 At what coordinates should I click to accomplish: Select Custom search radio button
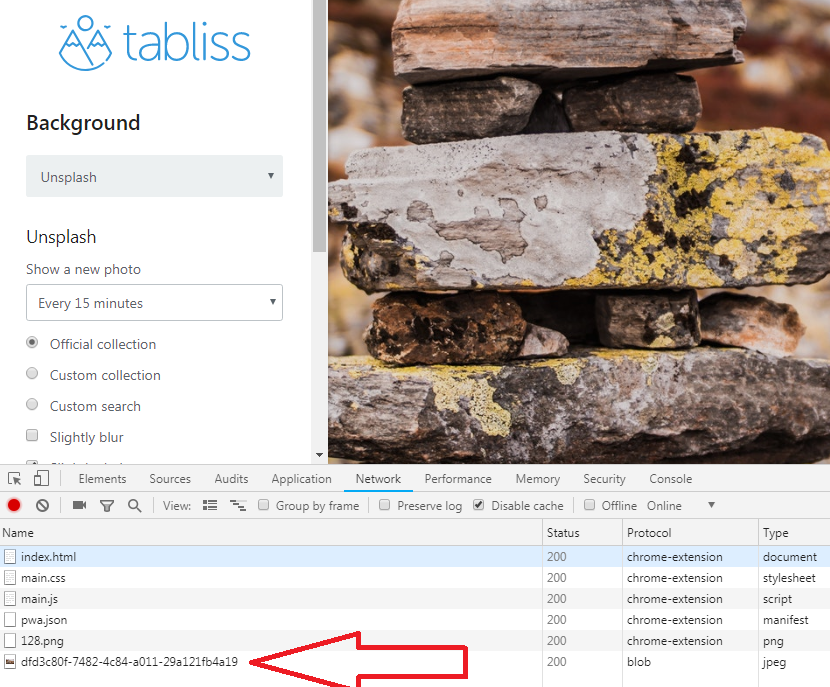coord(32,404)
